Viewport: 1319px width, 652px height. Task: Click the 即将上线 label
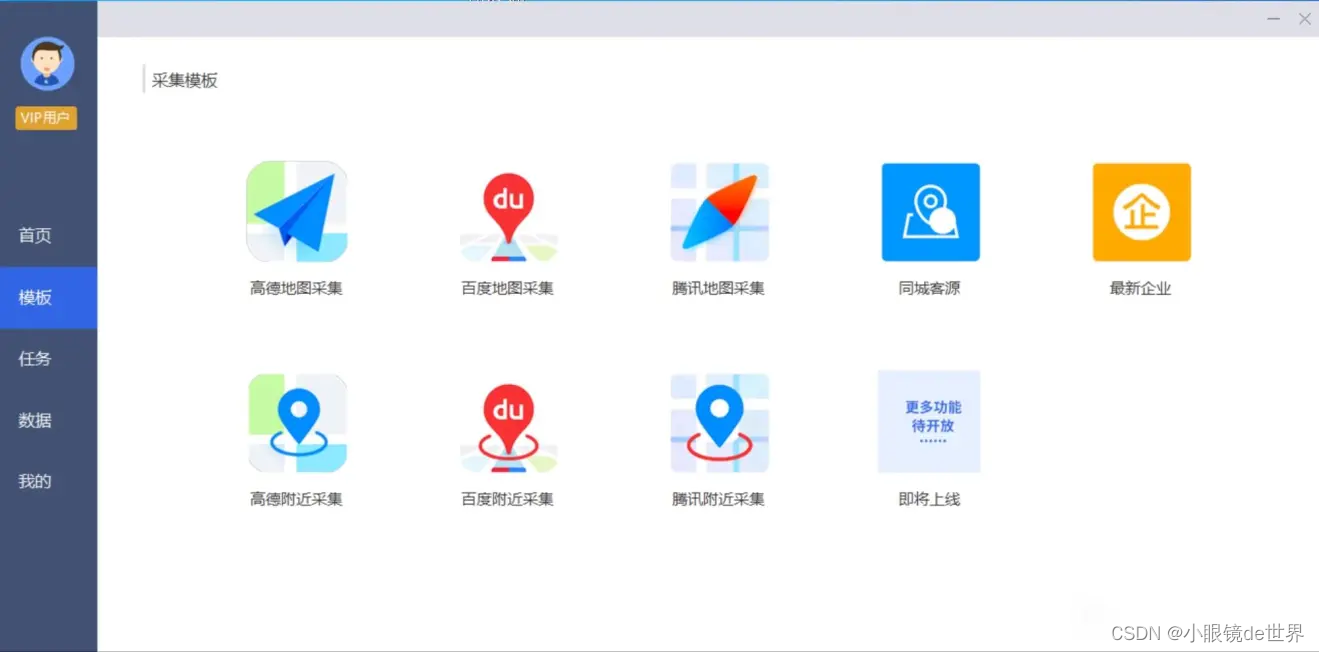pos(929,499)
